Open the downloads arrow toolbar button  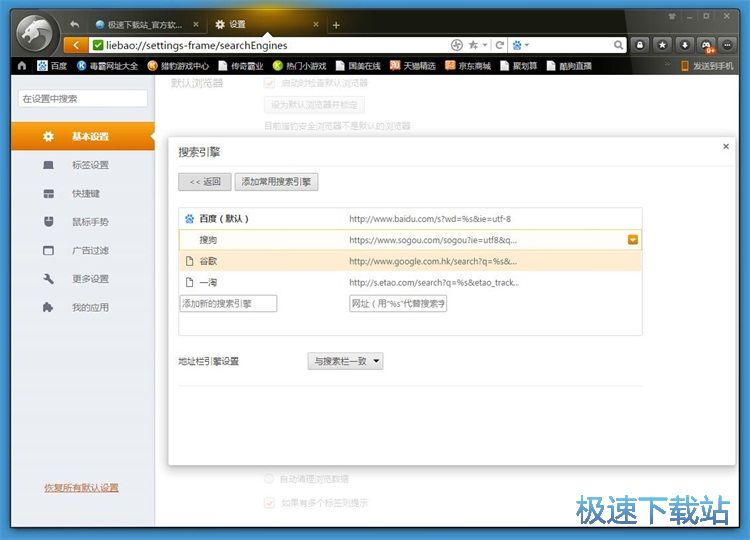pos(685,45)
